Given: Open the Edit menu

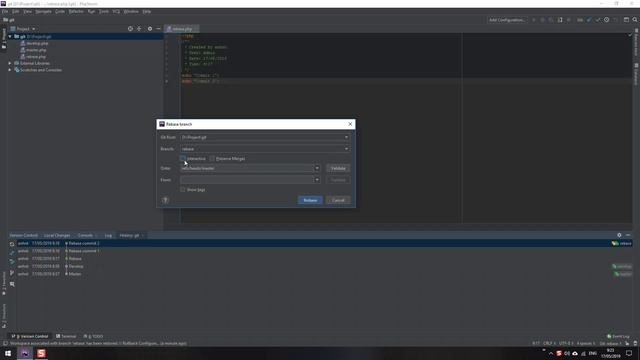Looking at the screenshot, I should tap(16, 11).
